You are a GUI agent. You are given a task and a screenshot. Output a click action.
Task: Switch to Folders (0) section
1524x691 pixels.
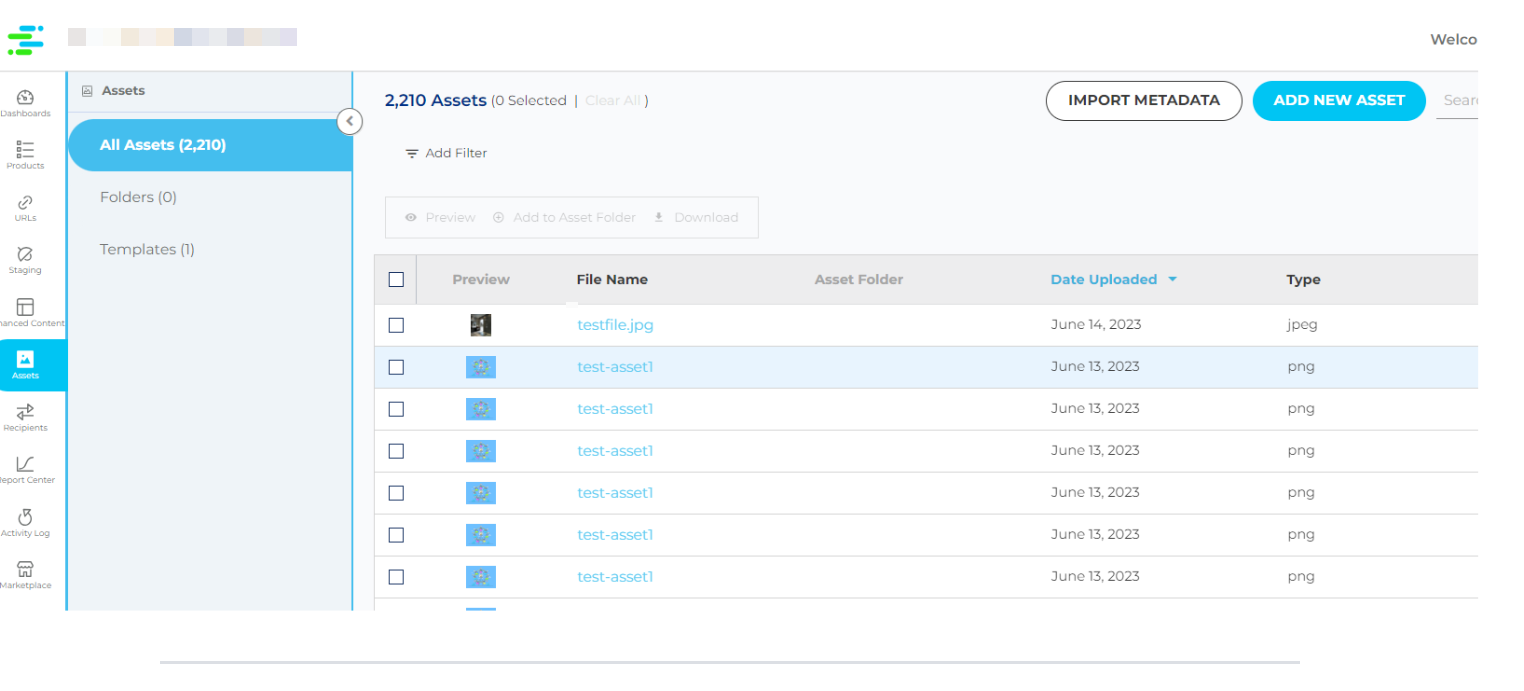click(138, 197)
